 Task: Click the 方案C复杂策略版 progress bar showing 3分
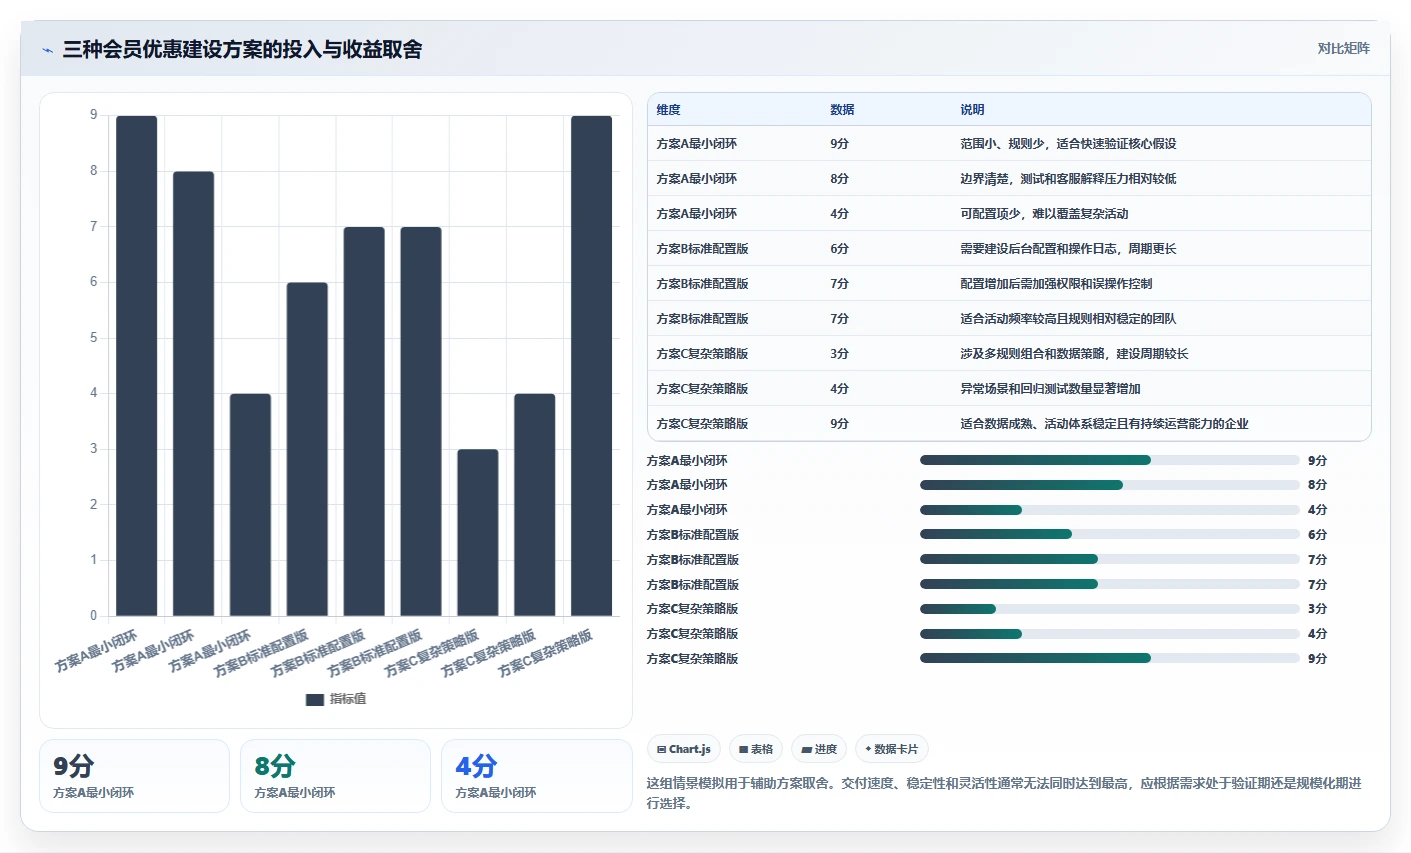(x=1109, y=609)
